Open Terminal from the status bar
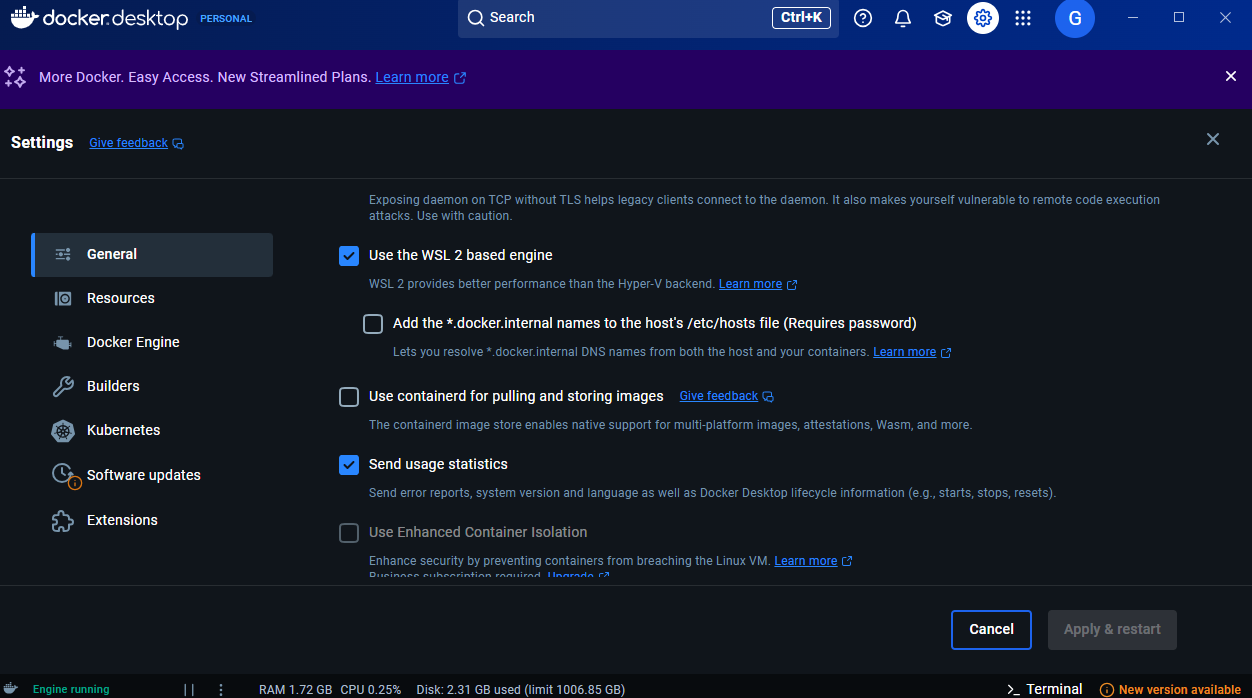The height and width of the screenshot is (698, 1252). point(1044,689)
